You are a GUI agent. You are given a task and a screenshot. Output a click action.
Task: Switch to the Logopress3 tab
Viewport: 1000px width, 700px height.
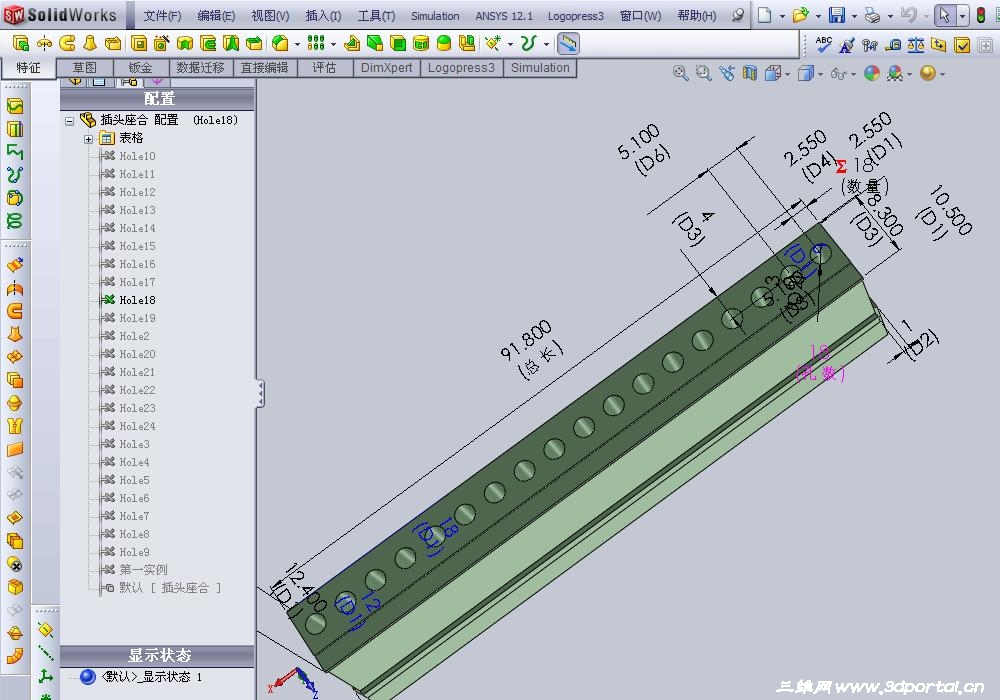click(461, 68)
